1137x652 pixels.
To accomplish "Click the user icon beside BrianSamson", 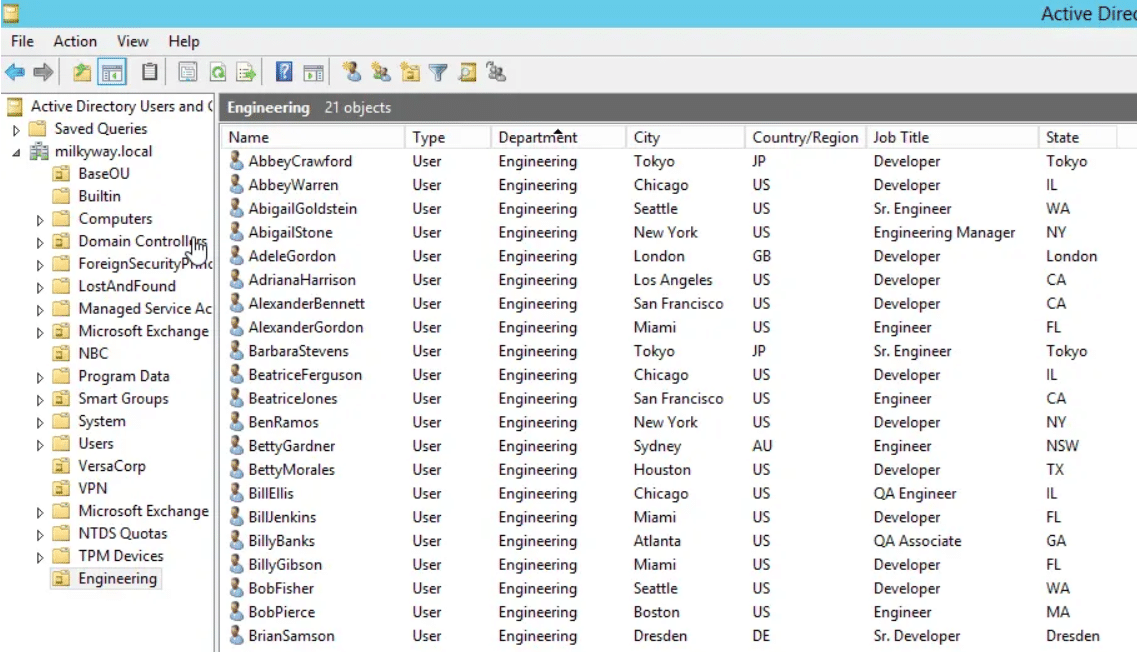I will (x=236, y=635).
